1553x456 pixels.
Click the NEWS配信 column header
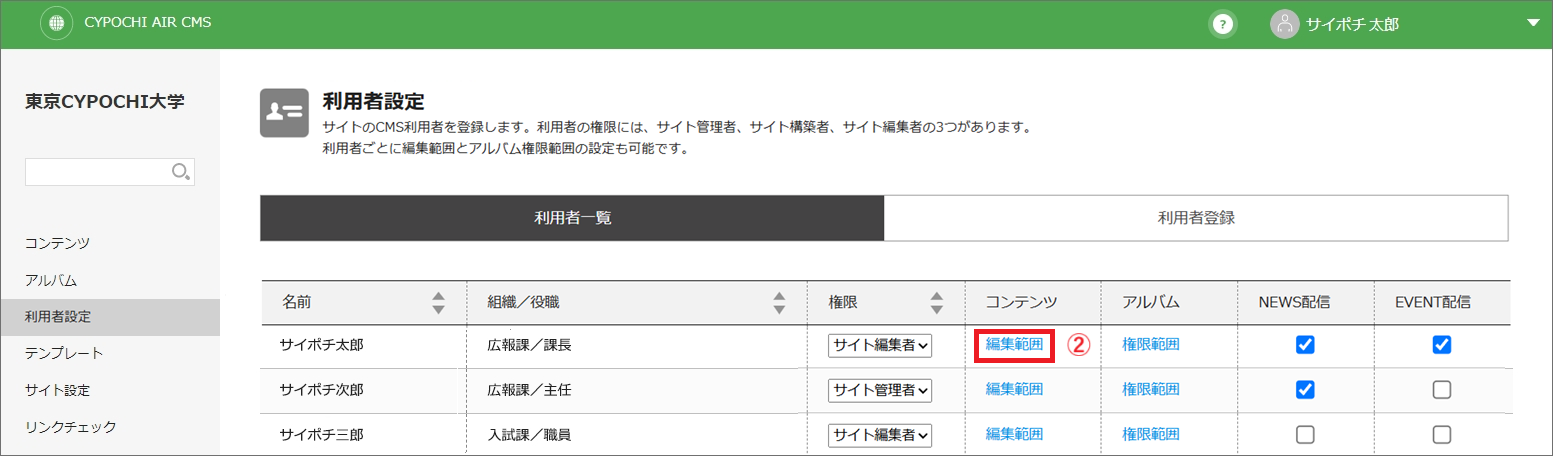click(x=1305, y=302)
